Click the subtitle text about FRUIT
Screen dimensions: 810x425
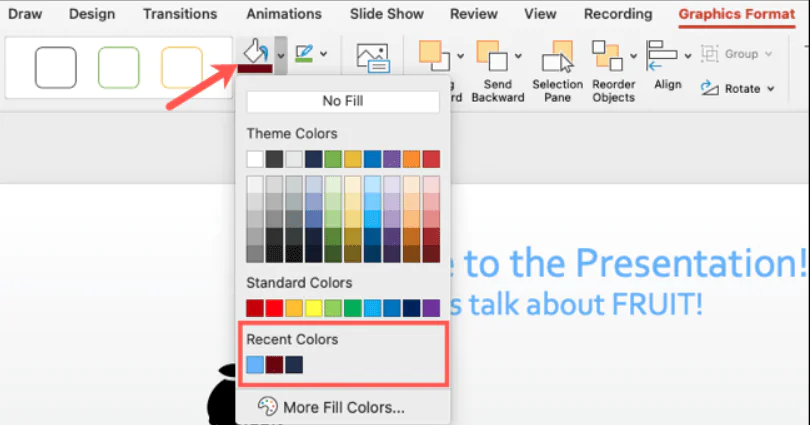[x=577, y=304]
